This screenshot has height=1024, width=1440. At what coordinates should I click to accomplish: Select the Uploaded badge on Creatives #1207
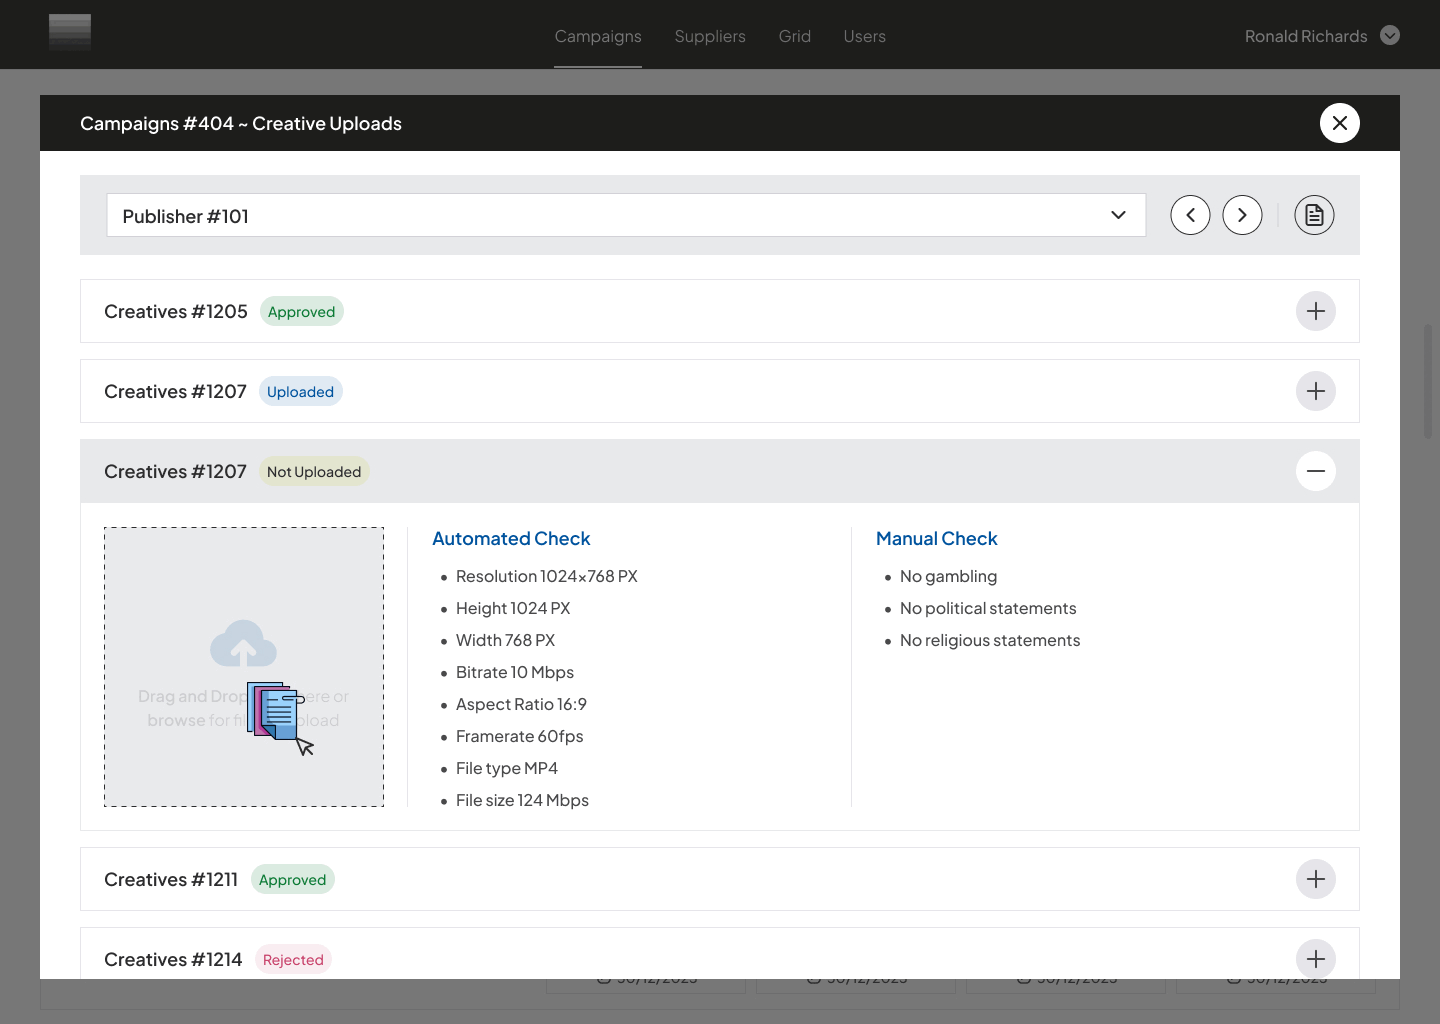(x=300, y=391)
